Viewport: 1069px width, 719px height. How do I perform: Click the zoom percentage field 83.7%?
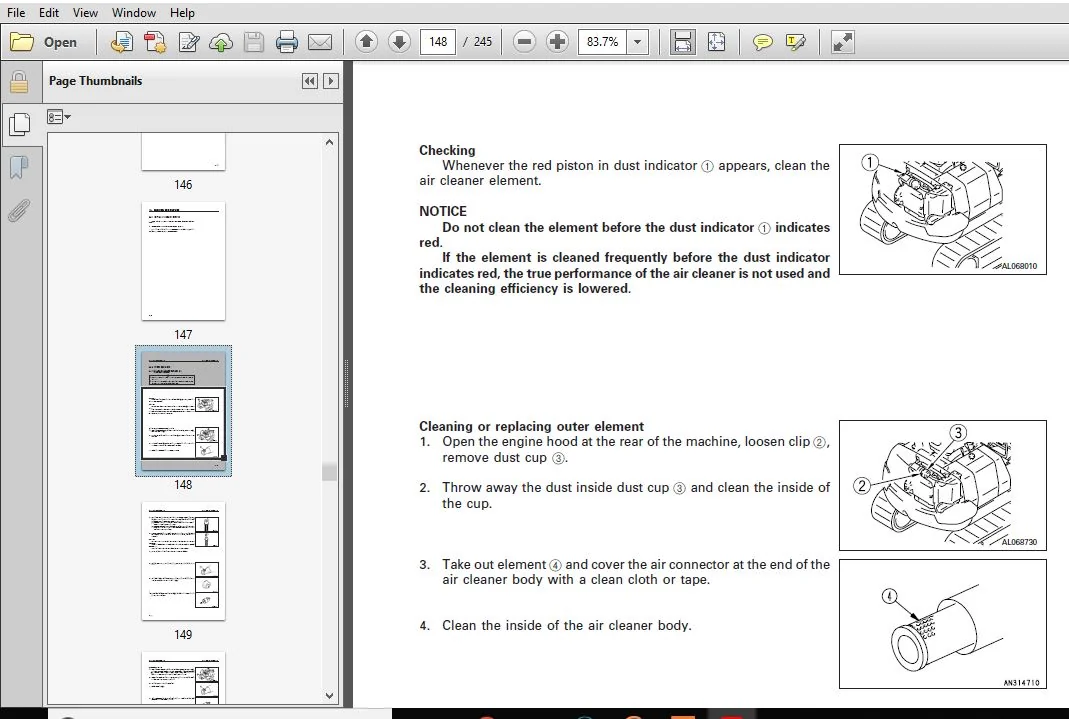pyautogui.click(x=603, y=42)
